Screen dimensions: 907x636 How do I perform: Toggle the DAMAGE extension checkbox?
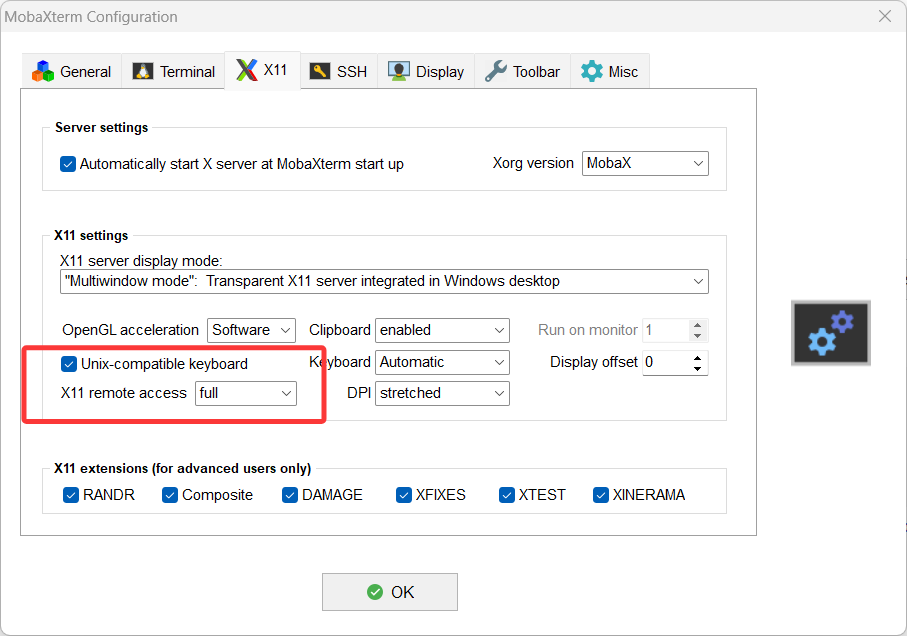pyautogui.click(x=290, y=495)
